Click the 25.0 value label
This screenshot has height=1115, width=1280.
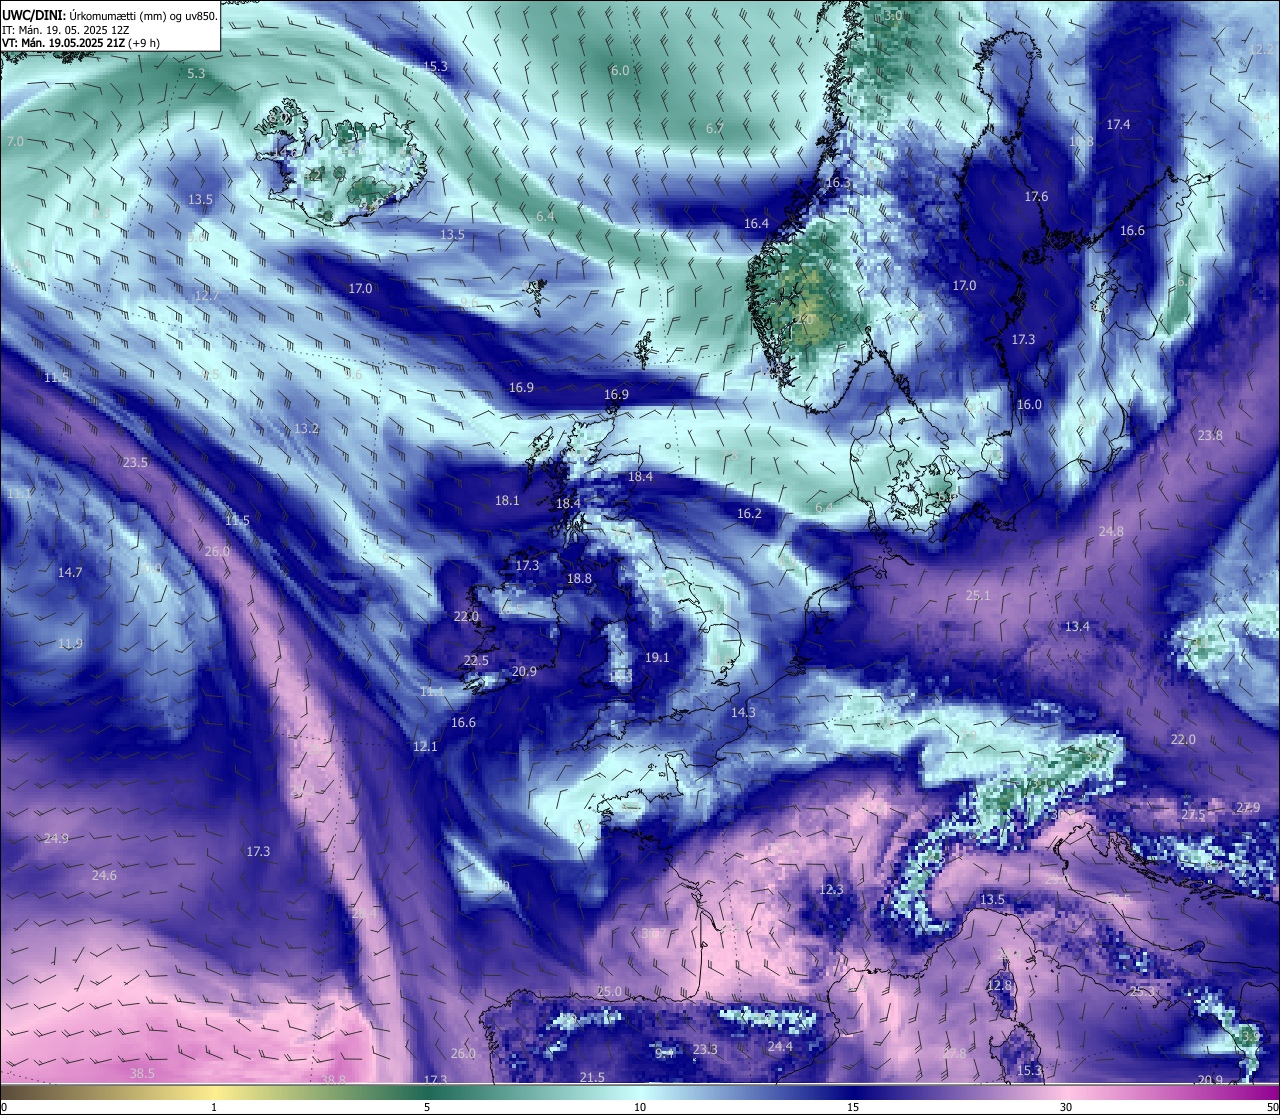pos(609,991)
